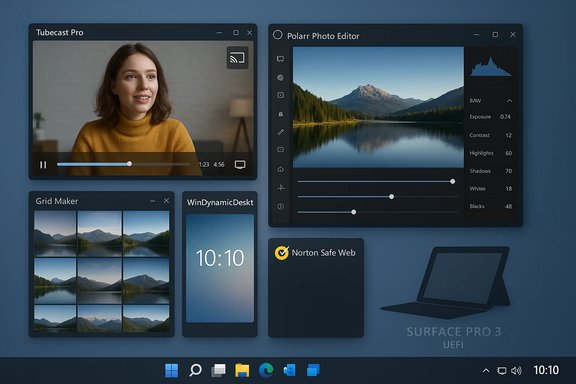Image resolution: width=576 pixels, height=384 pixels.
Task: Click the lock icon in Polarr sidebar
Action: click(280, 114)
